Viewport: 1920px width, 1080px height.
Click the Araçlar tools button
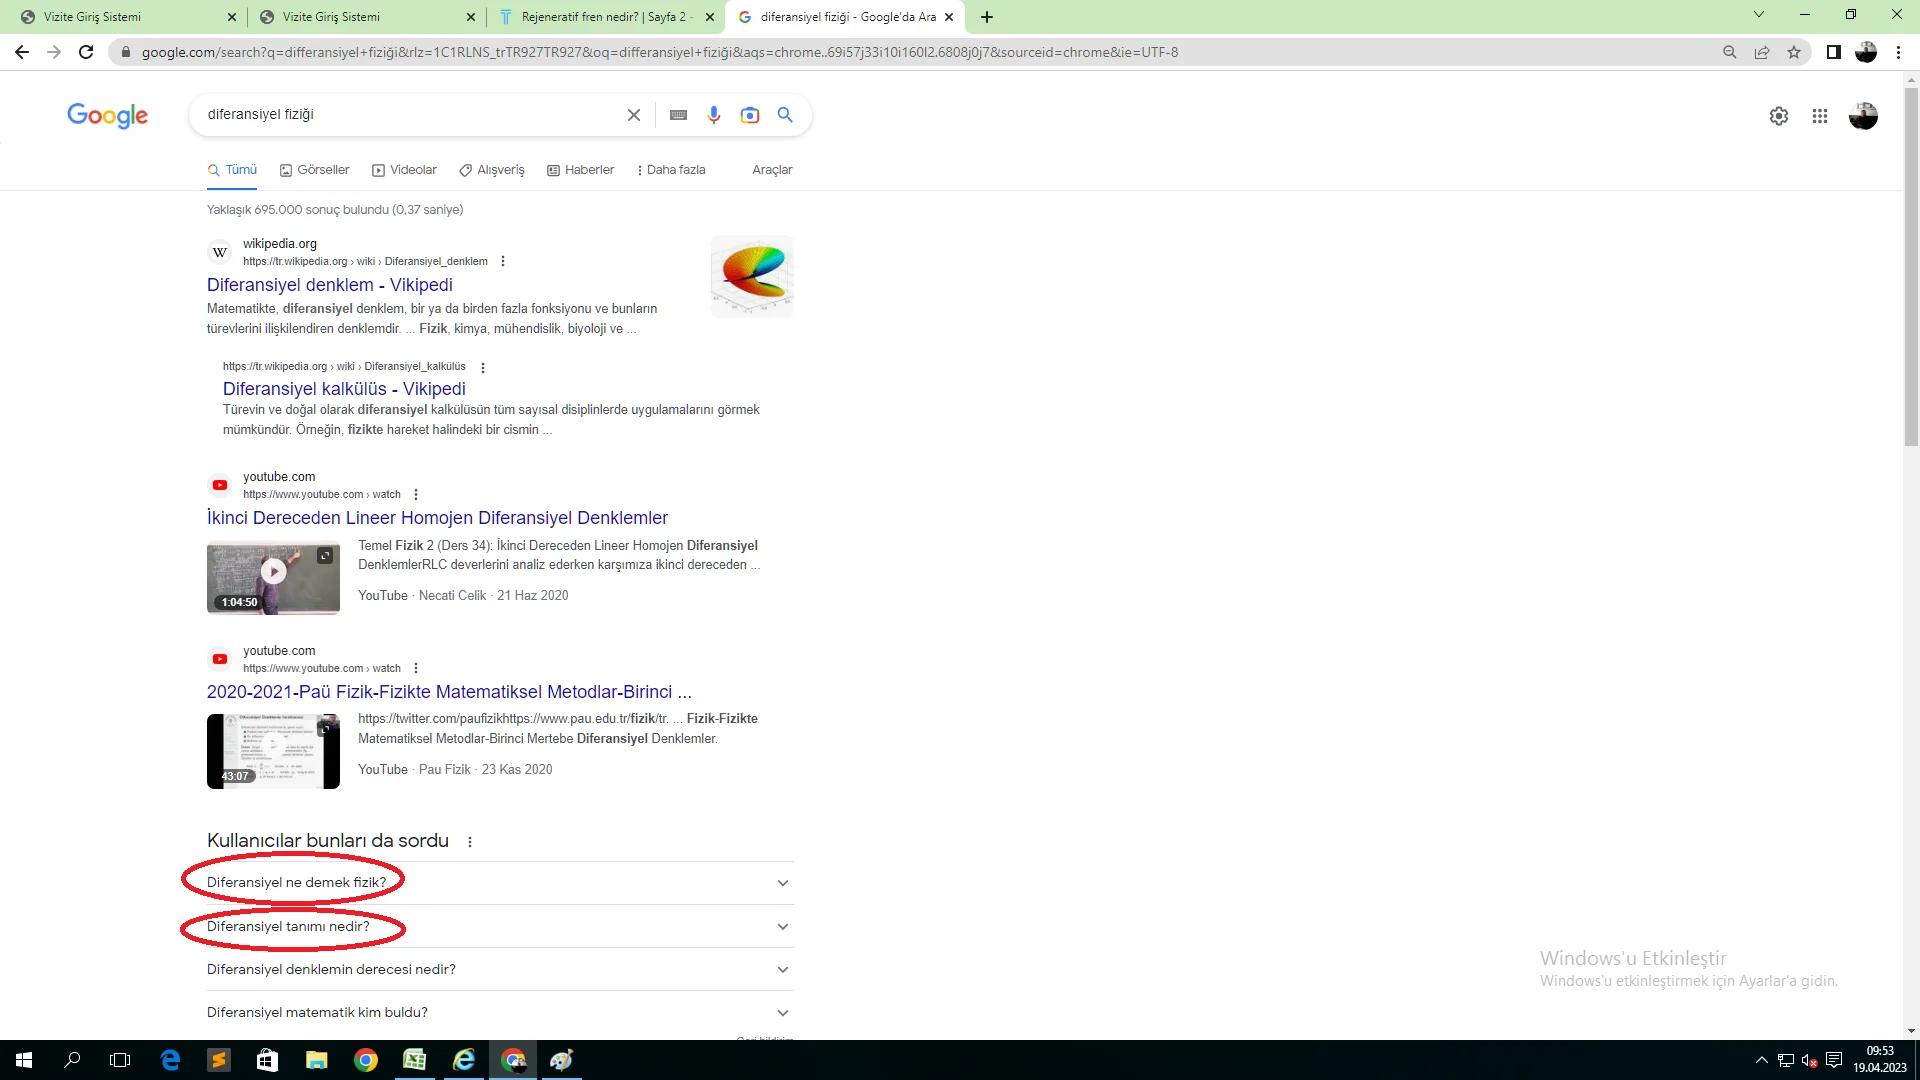(771, 170)
